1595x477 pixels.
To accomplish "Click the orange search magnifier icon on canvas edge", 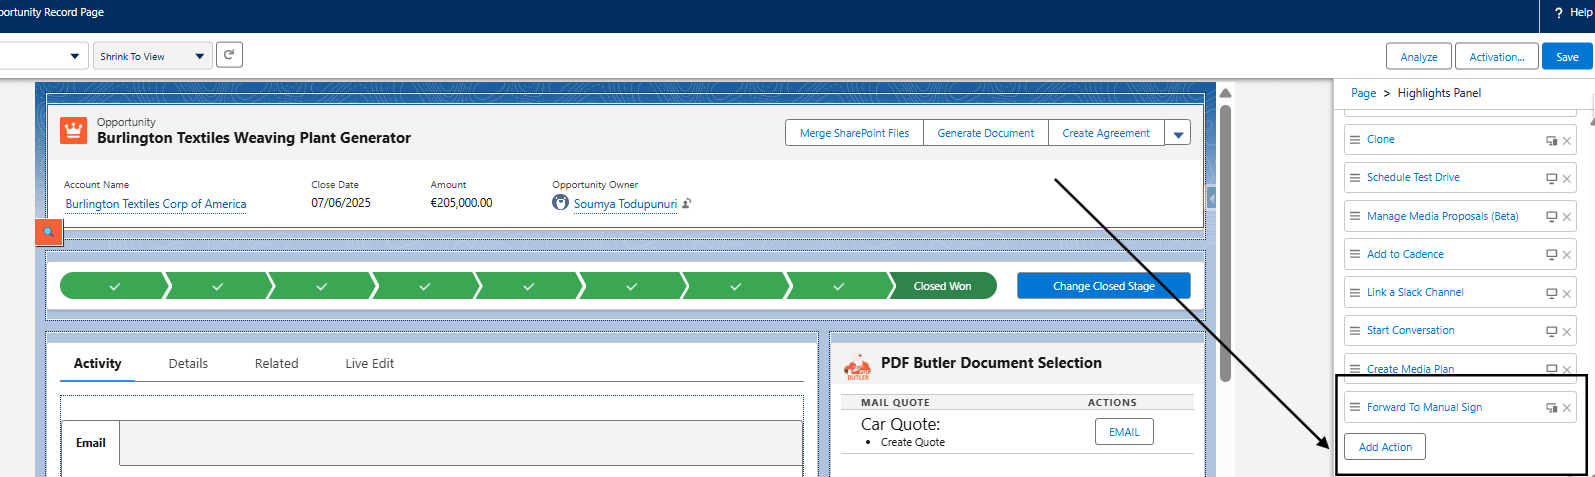I will pyautogui.click(x=48, y=232).
